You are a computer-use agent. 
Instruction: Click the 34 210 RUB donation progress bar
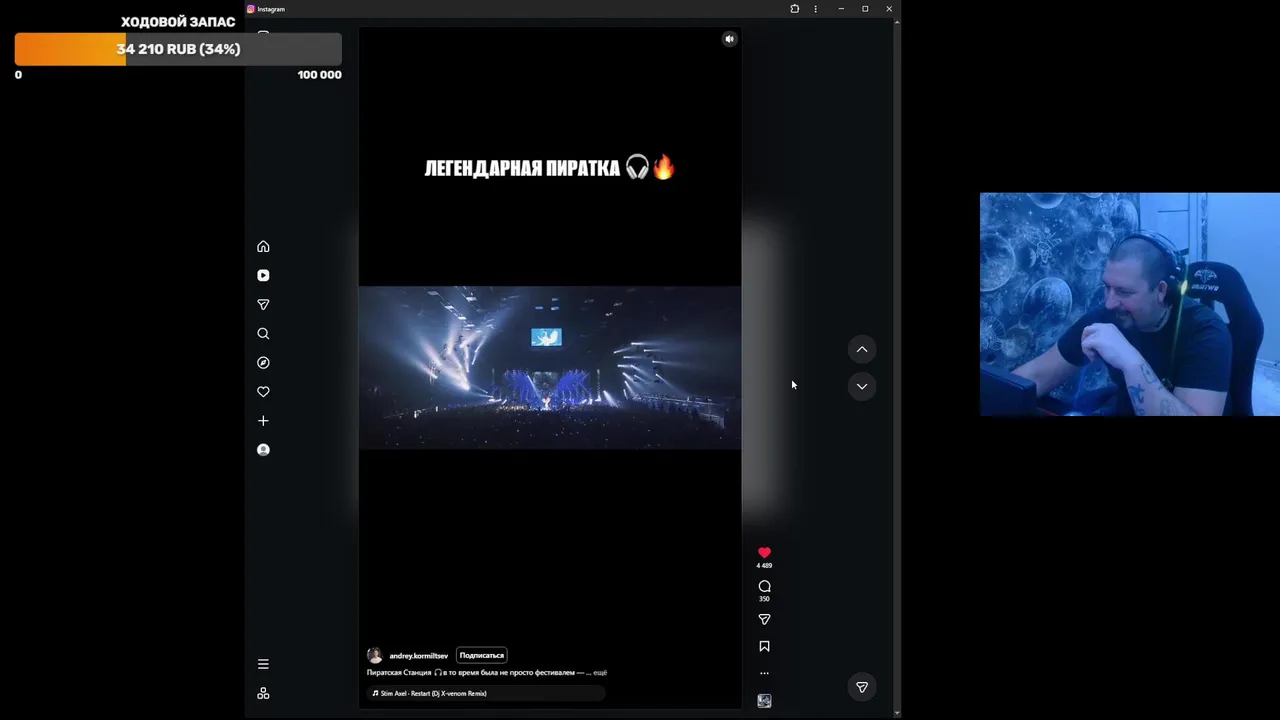coord(178,49)
